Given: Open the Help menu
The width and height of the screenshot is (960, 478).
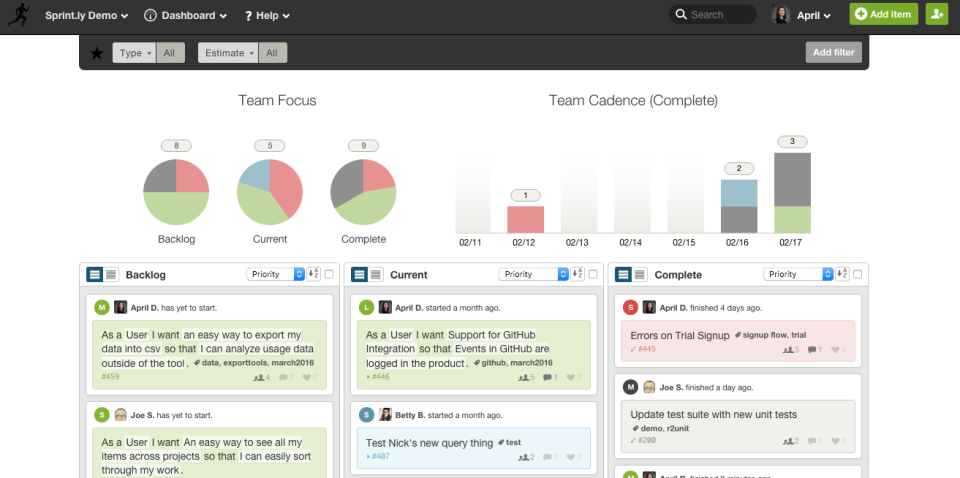Looking at the screenshot, I should pyautogui.click(x=267, y=16).
